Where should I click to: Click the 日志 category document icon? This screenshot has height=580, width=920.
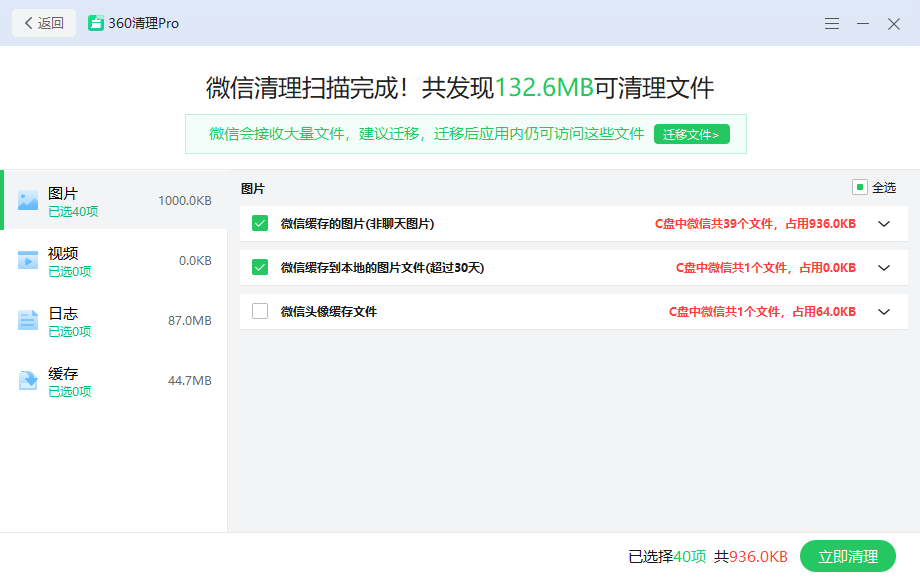[28, 320]
